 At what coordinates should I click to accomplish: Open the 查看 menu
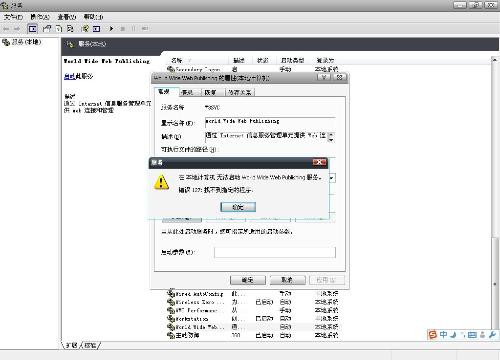click(67, 17)
